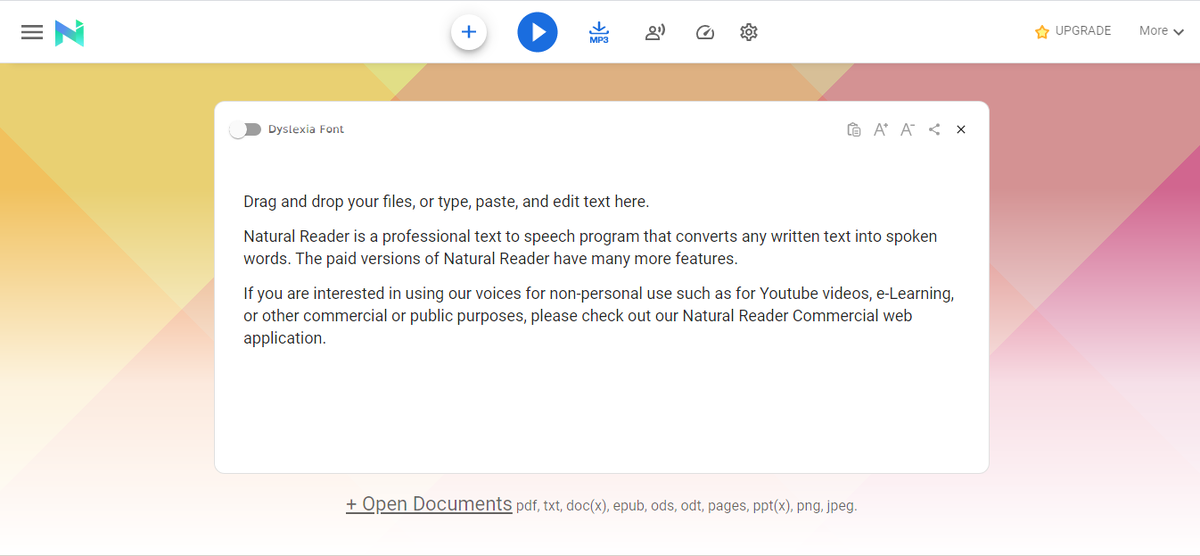Click the 'Drag and drop your files' line

pos(446,201)
